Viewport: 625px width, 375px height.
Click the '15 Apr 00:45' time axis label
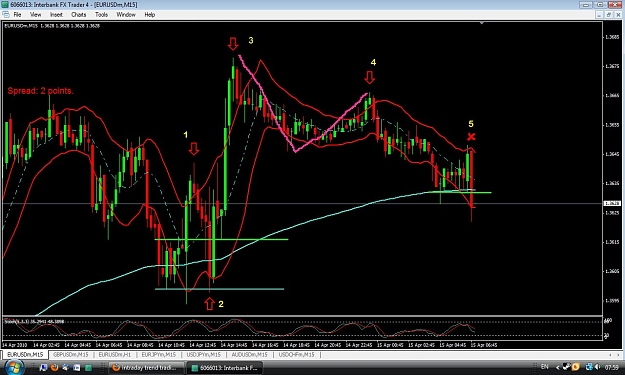point(390,345)
